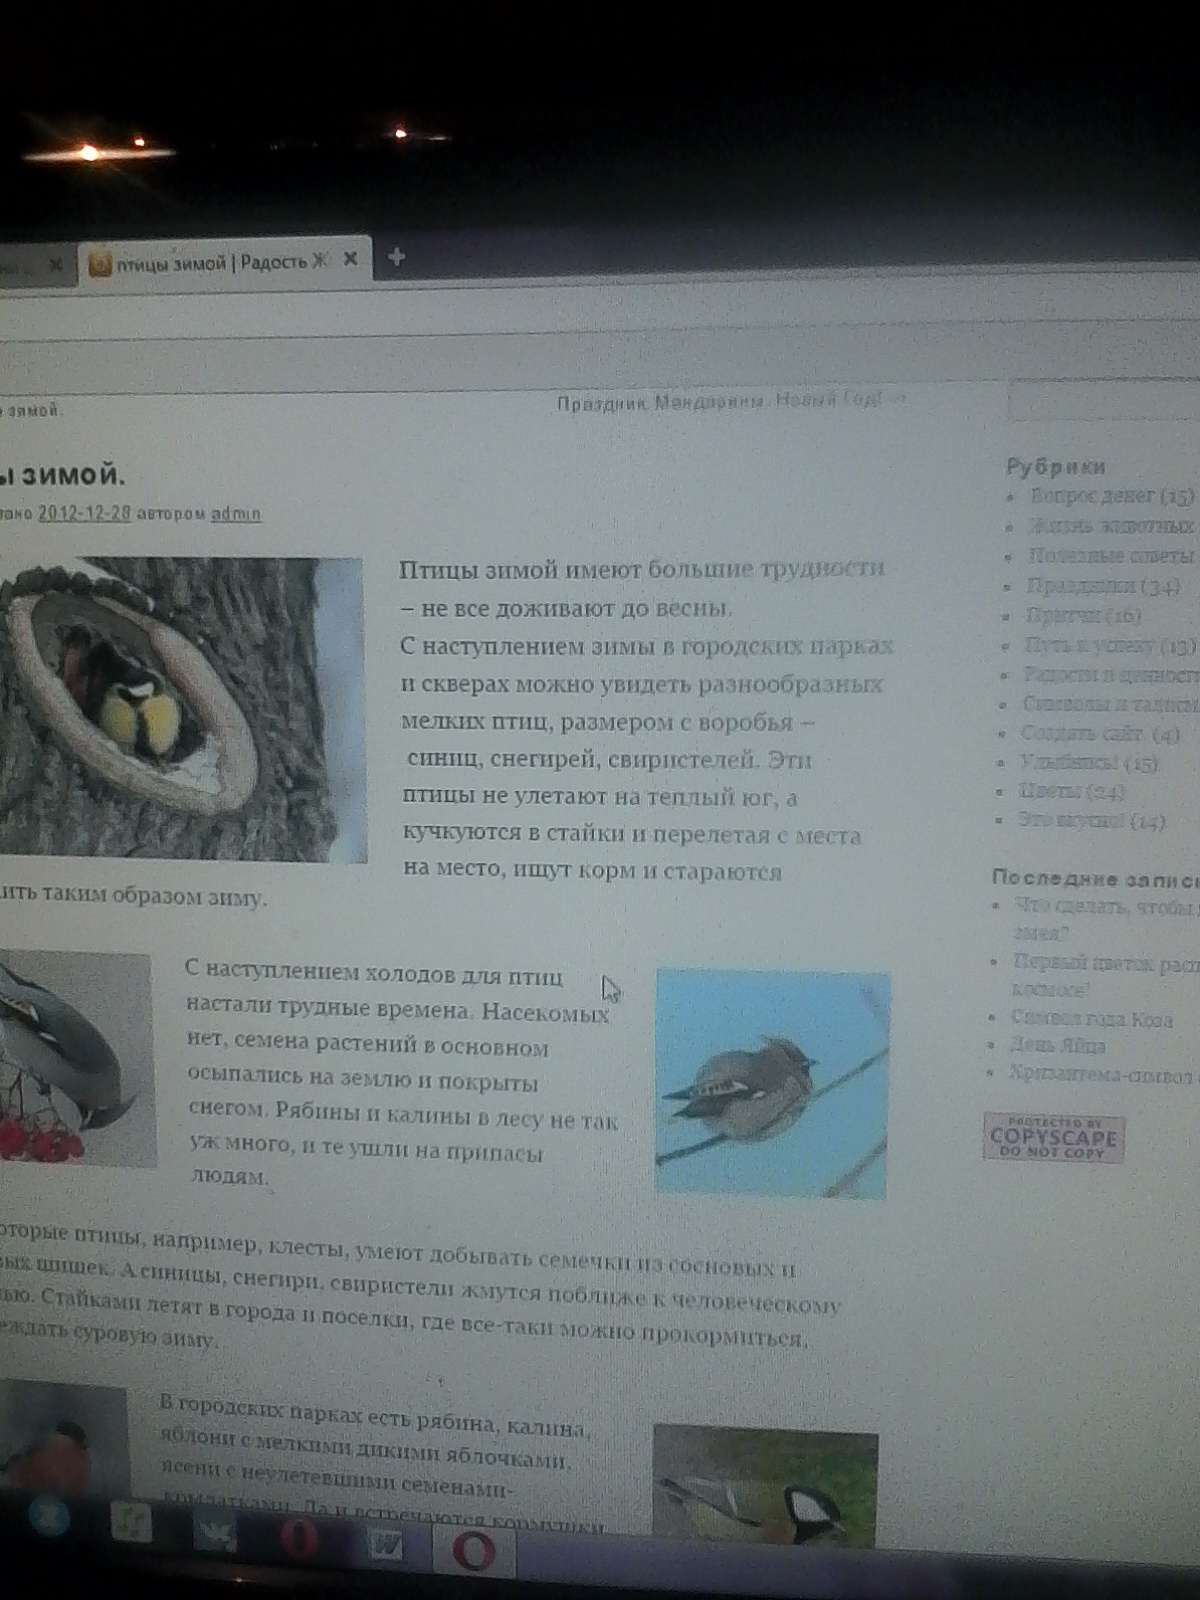Open the 'Цветы (24)' category

click(x=1072, y=791)
